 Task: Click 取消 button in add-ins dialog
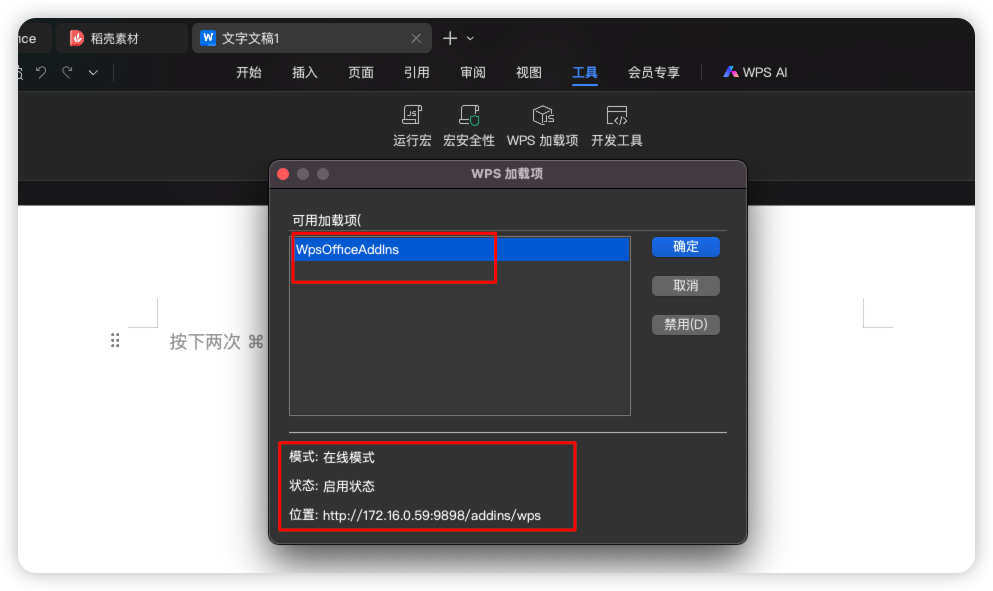pos(686,286)
